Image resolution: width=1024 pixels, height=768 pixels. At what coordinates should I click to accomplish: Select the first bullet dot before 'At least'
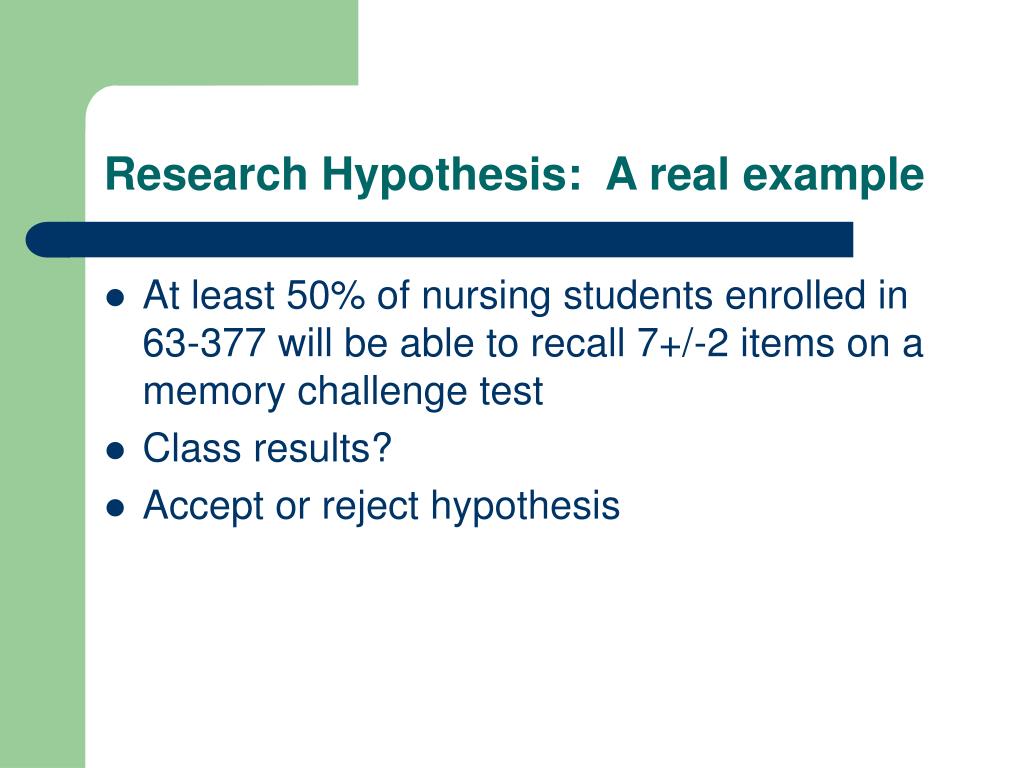coord(115,298)
